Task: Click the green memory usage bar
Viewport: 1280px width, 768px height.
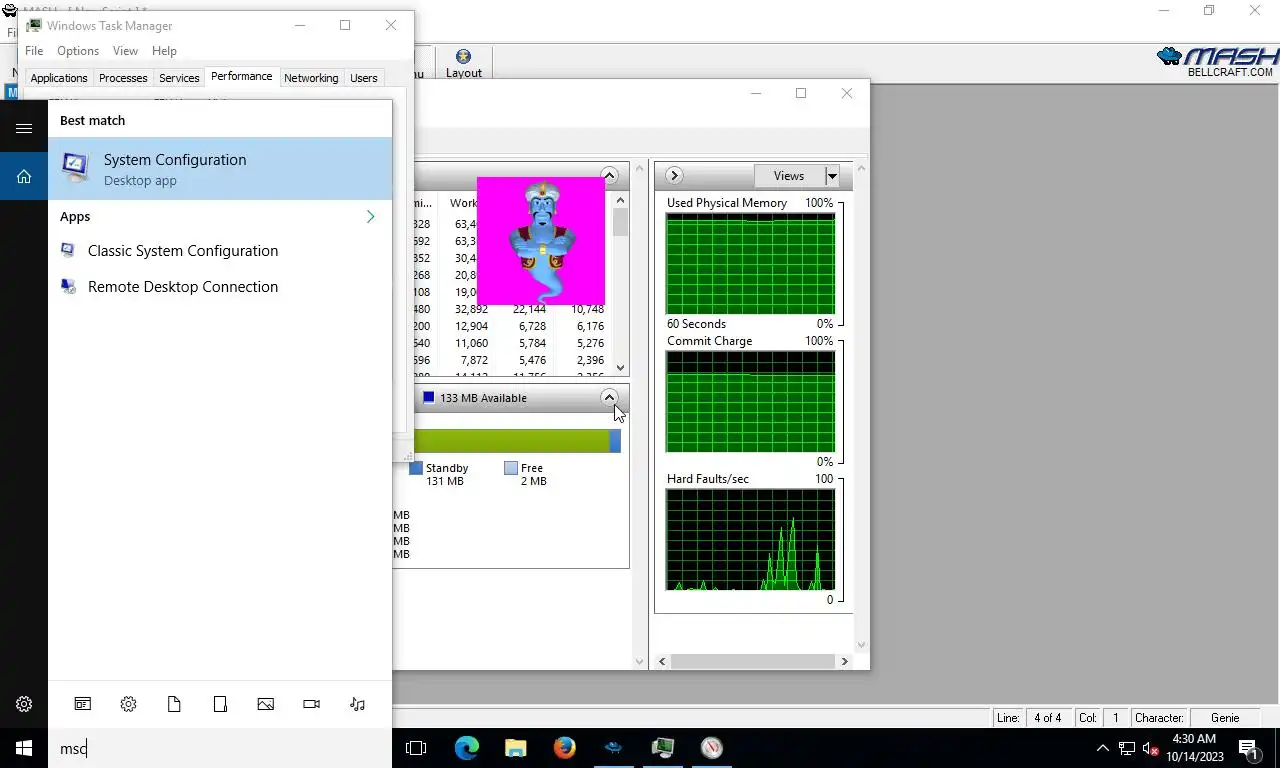Action: [511, 441]
